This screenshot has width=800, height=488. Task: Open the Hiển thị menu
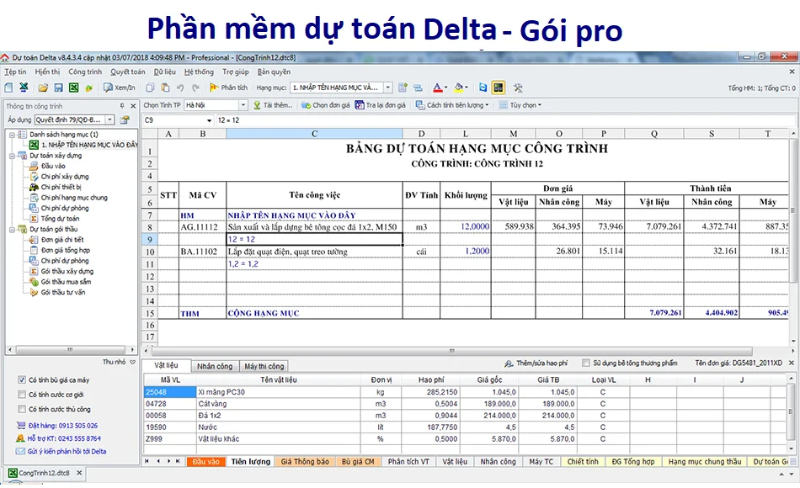click(47, 72)
